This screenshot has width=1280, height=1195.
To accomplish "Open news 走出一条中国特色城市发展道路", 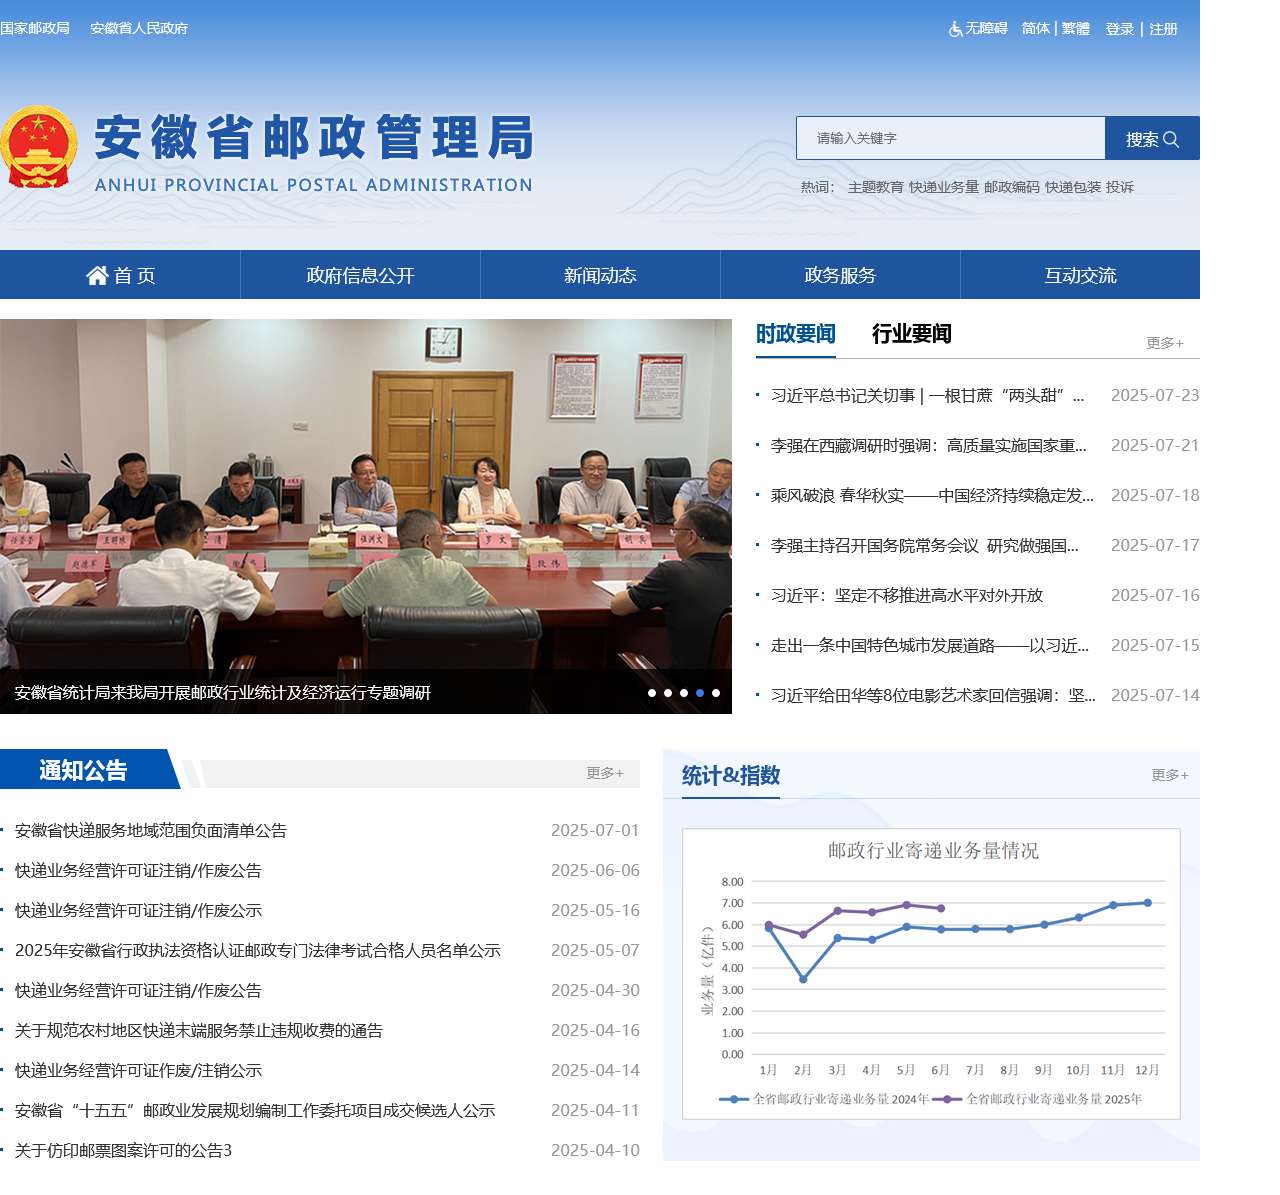I will point(930,646).
